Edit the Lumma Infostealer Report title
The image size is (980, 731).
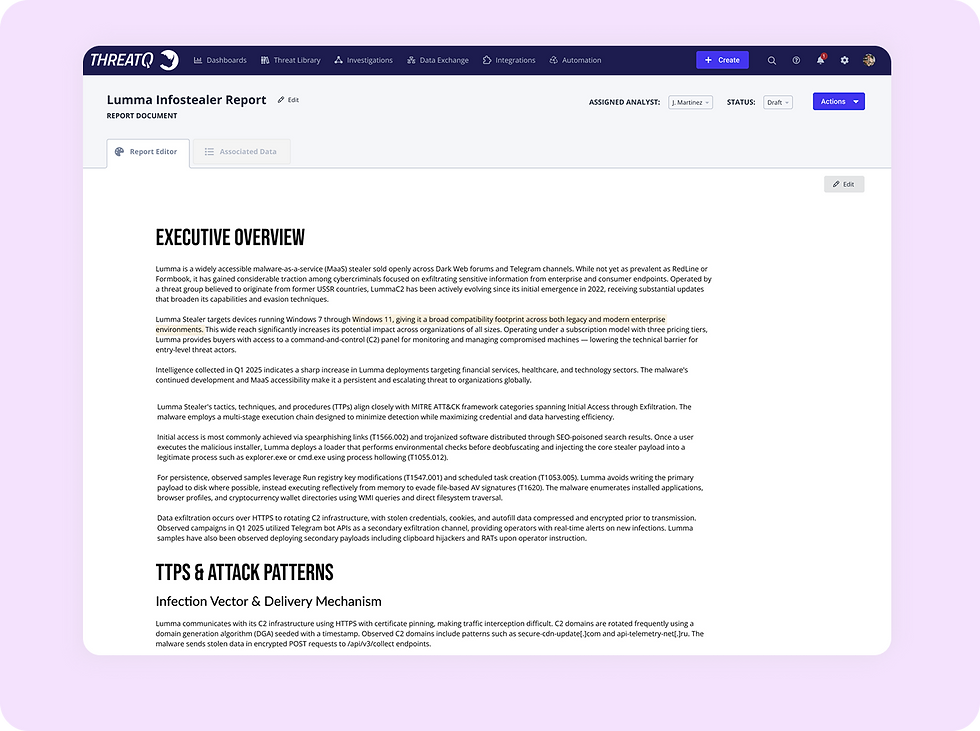pos(288,100)
